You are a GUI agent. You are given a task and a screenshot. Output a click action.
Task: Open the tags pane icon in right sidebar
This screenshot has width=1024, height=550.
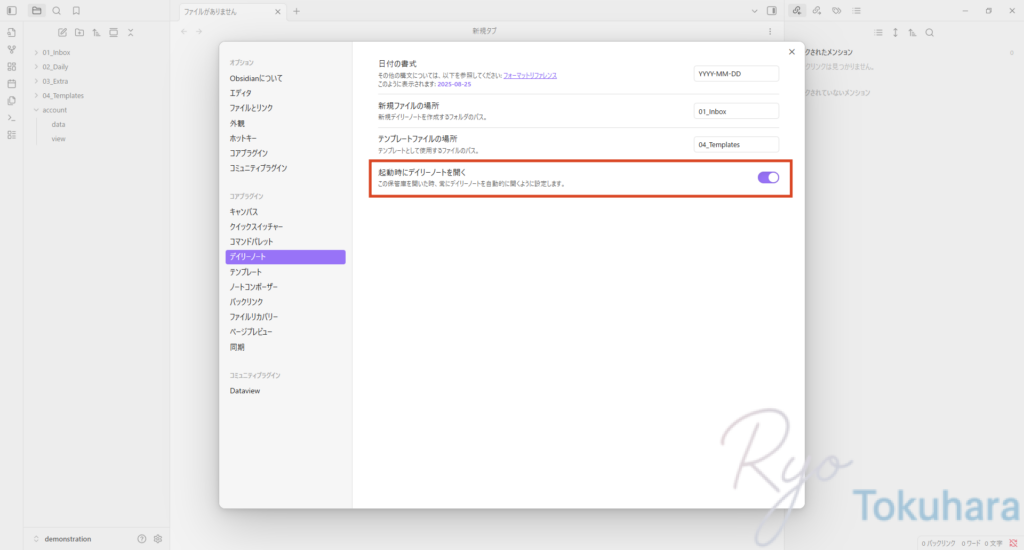[836, 10]
